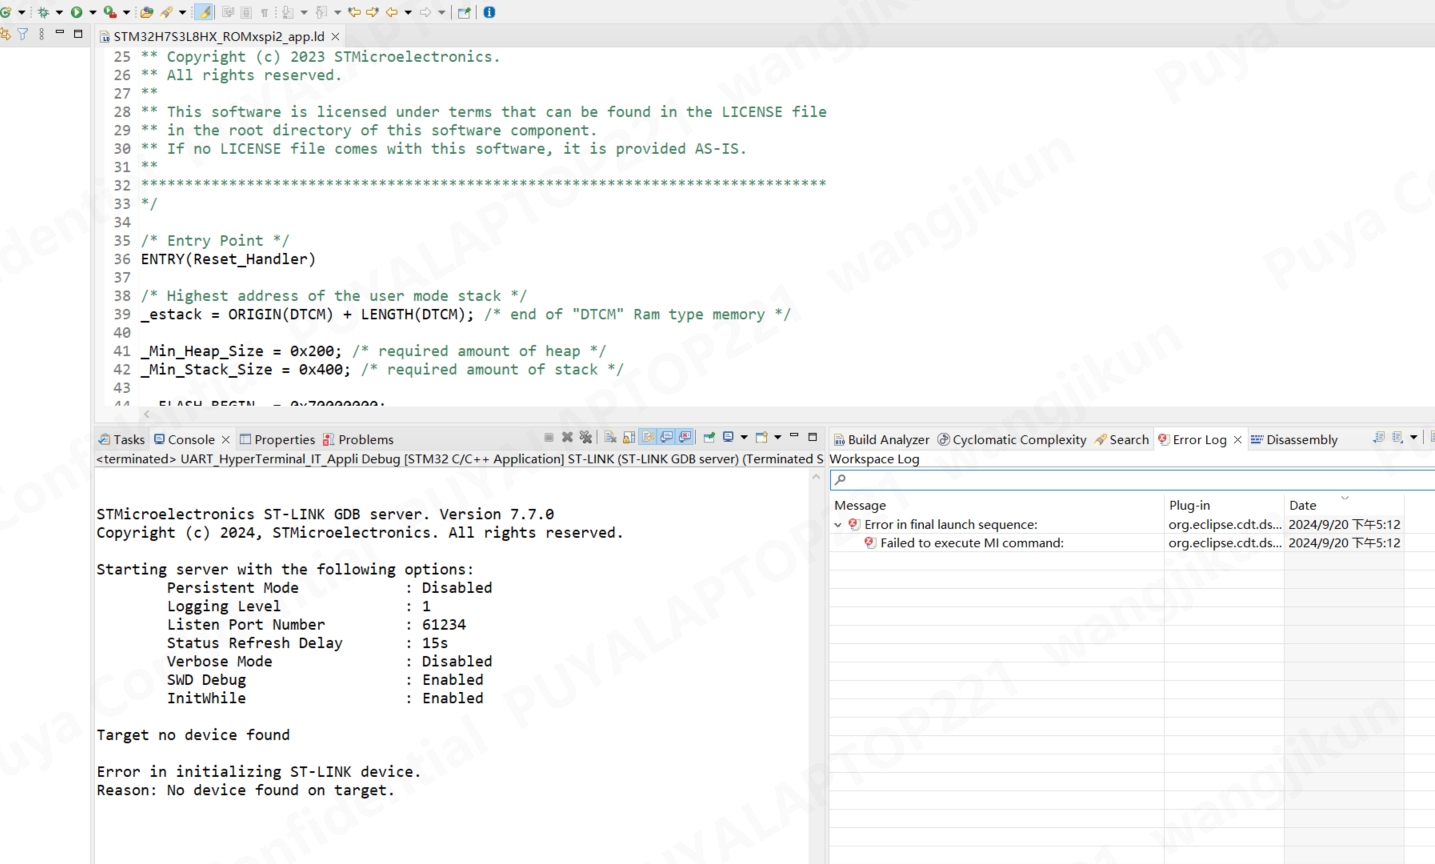Click the Pin Console icon

709,437
